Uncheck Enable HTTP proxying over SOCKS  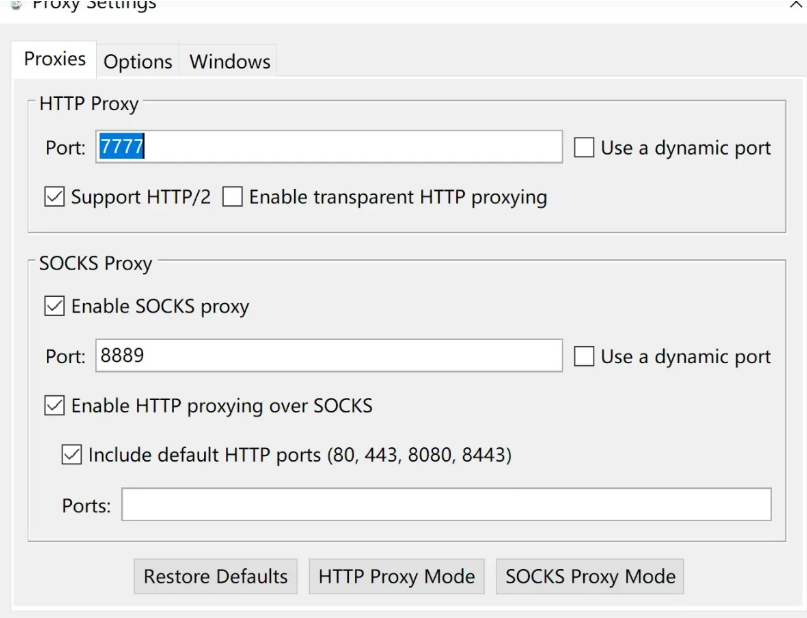coord(55,405)
